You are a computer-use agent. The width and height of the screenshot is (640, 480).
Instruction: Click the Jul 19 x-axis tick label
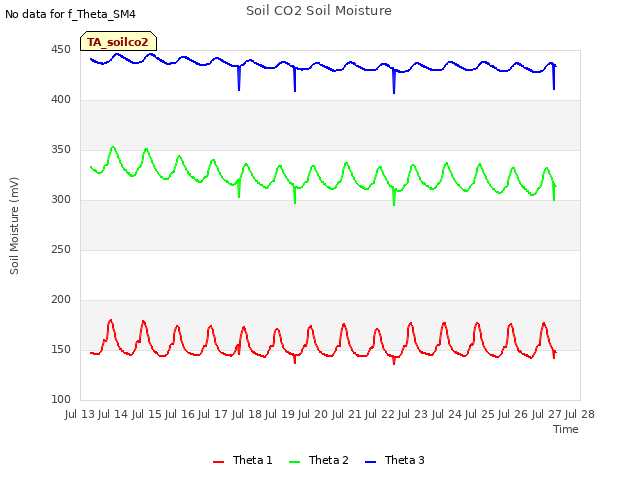pyautogui.click(x=280, y=414)
